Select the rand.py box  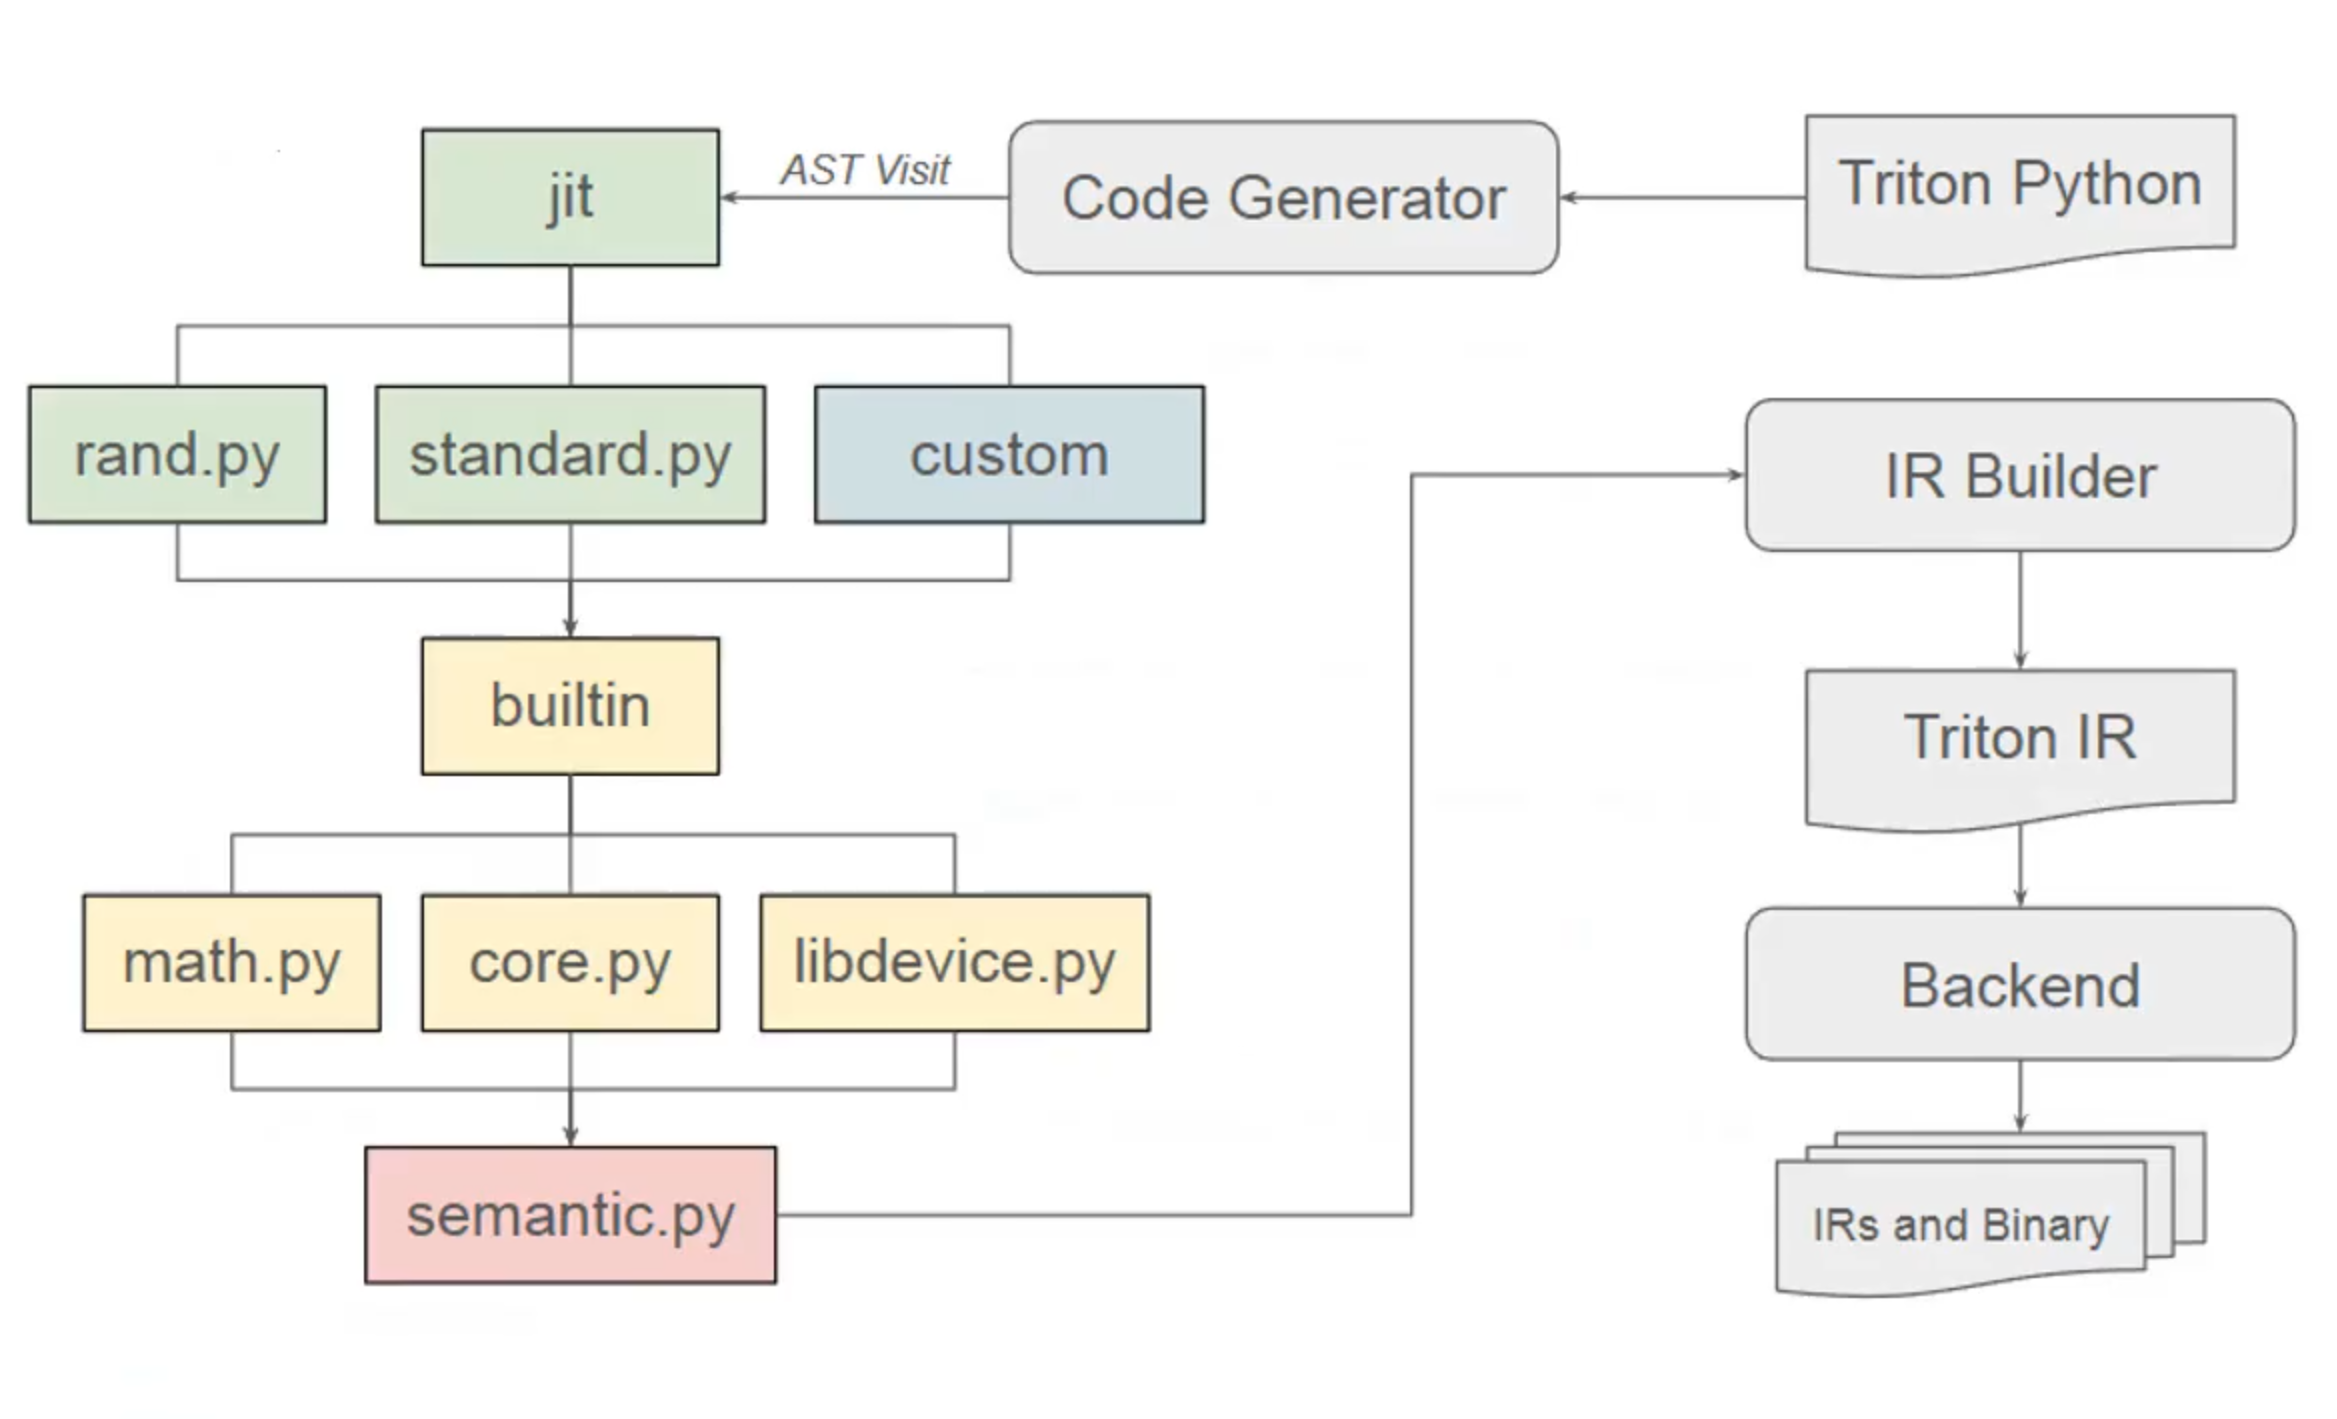point(177,454)
